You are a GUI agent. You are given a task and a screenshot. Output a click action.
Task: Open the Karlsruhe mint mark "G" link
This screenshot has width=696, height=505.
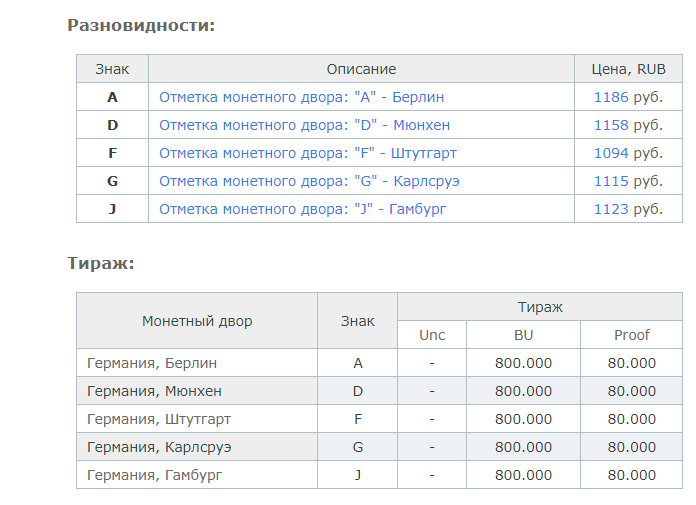[x=309, y=181]
